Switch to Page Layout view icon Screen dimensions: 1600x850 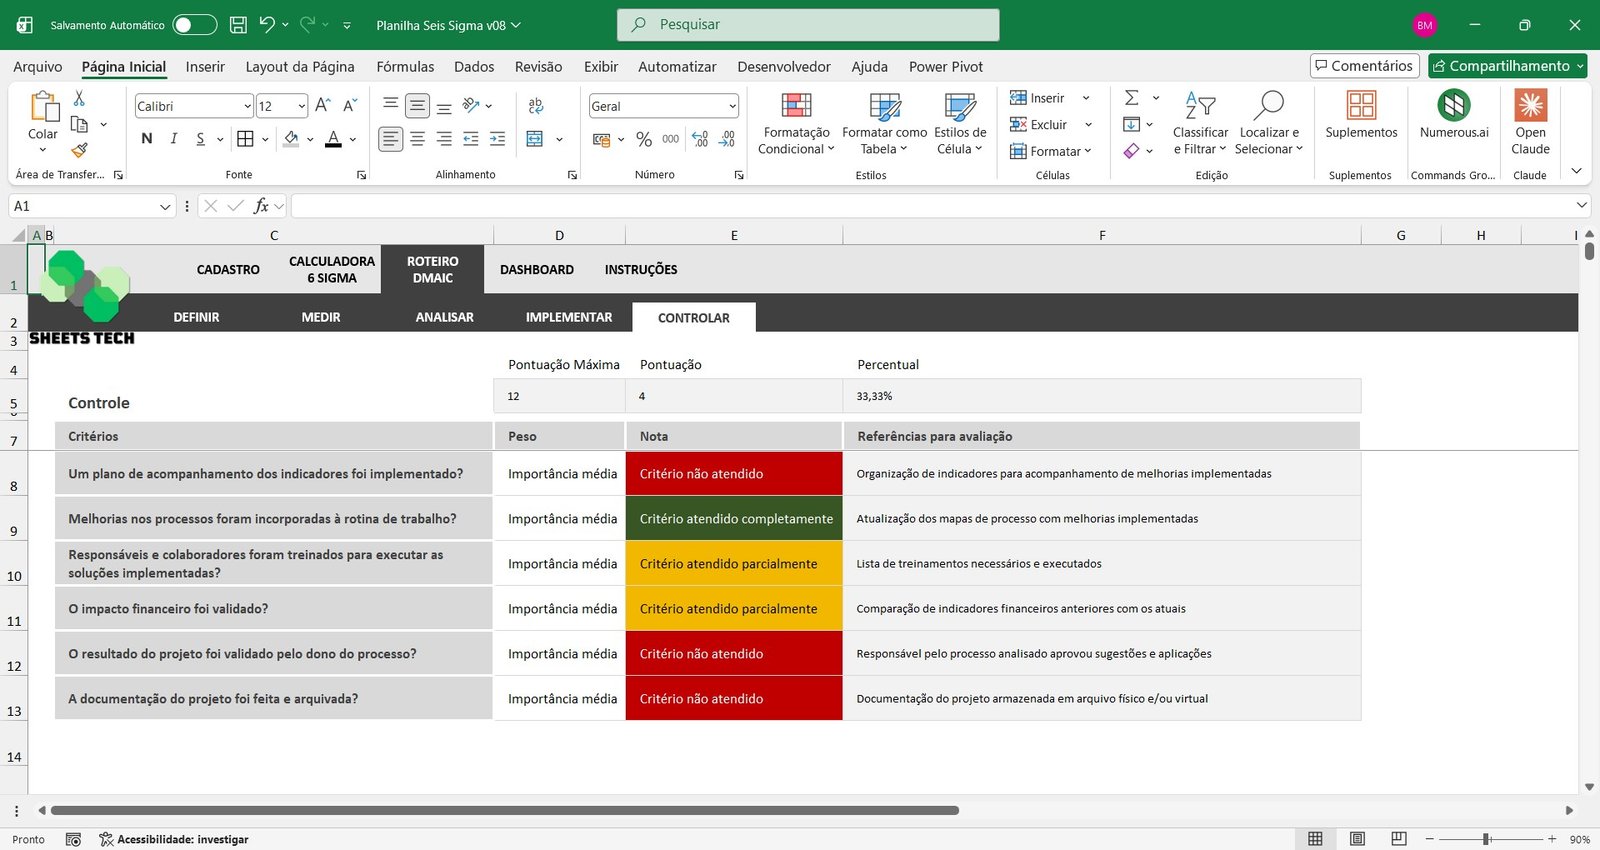click(1357, 839)
